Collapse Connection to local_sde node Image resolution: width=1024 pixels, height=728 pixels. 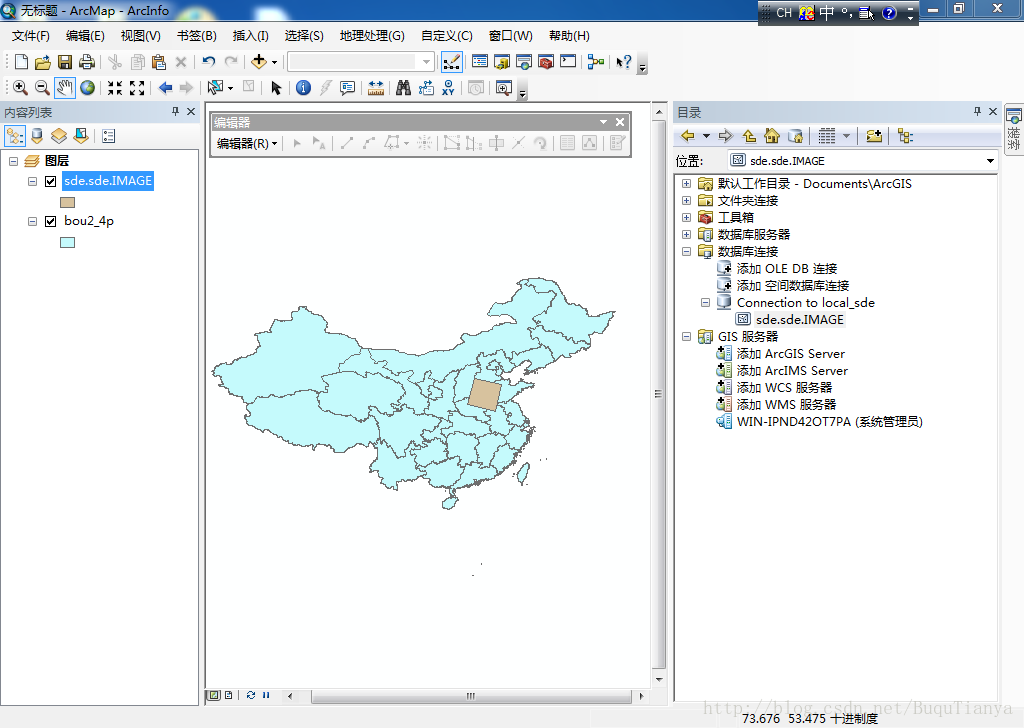[705, 302]
